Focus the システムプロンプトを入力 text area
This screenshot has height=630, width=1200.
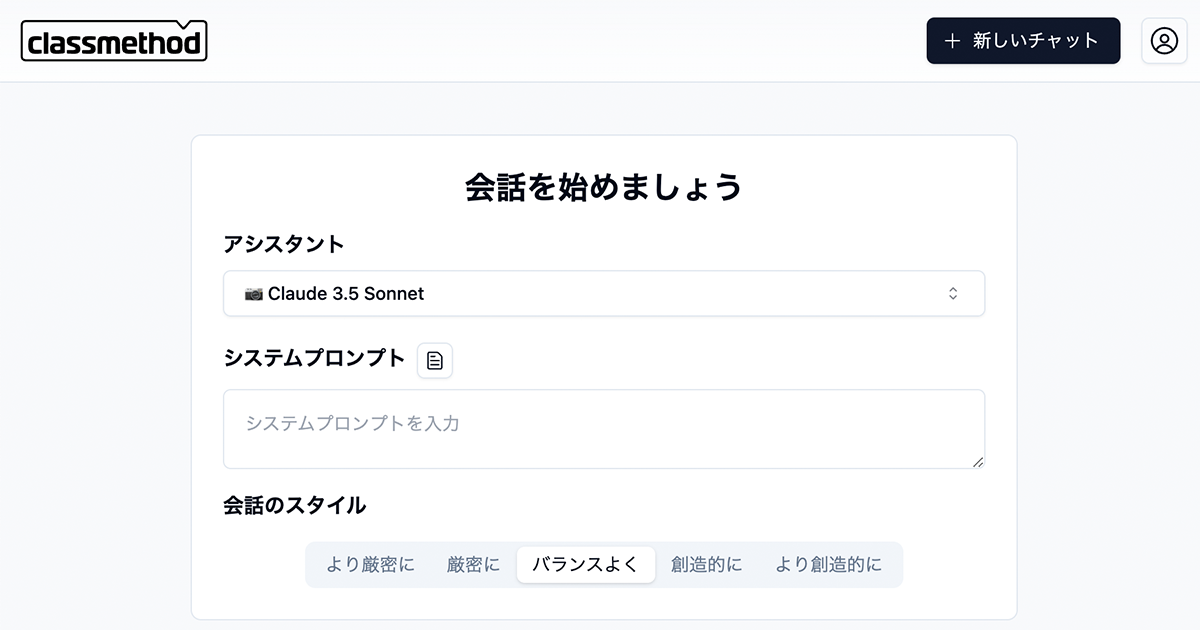tap(603, 429)
